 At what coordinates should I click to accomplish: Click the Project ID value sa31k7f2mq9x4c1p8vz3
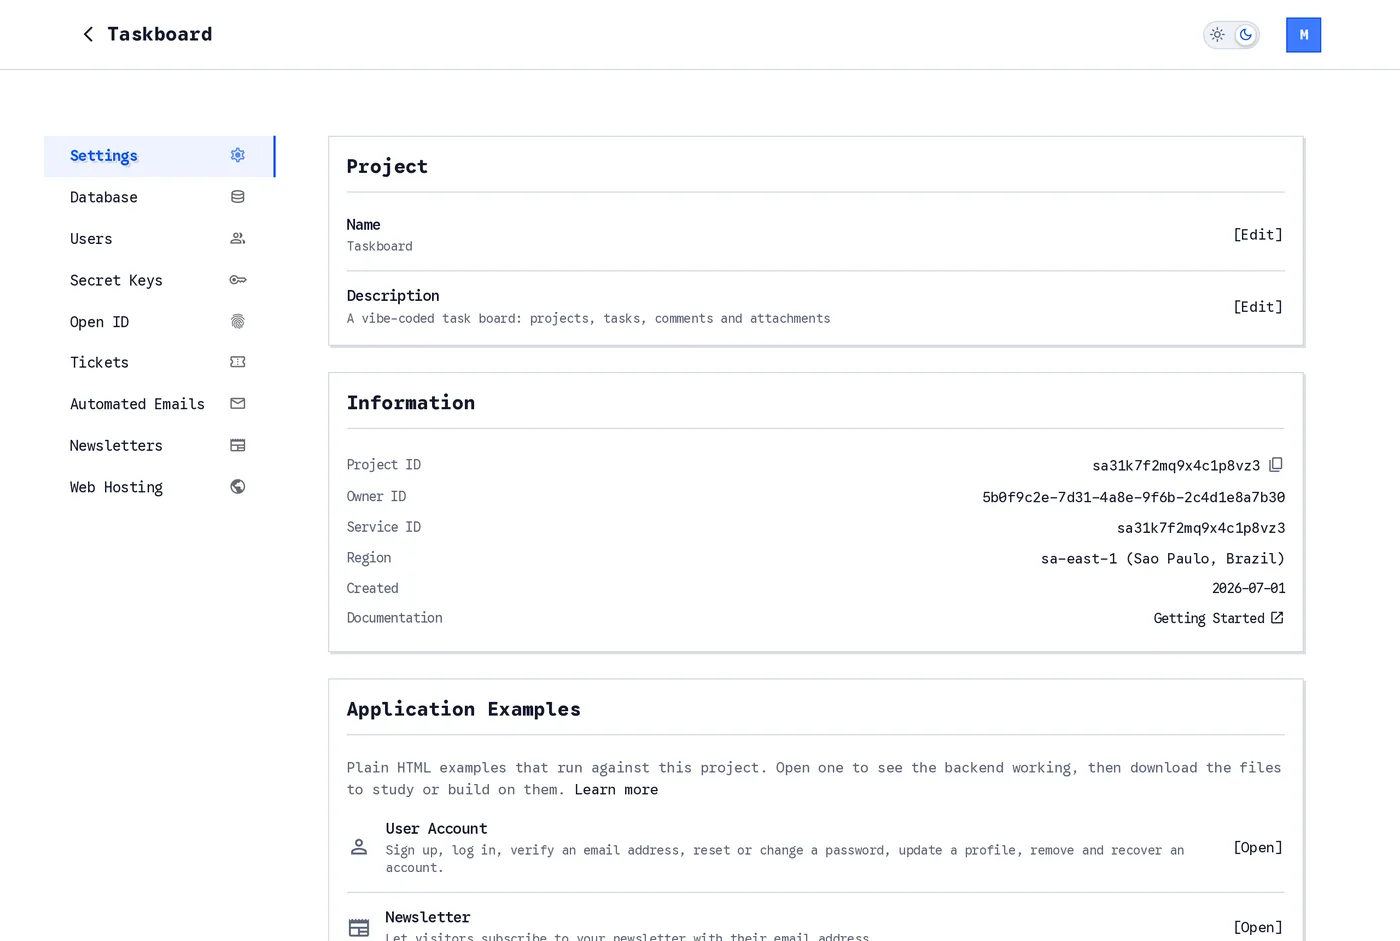click(1176, 466)
